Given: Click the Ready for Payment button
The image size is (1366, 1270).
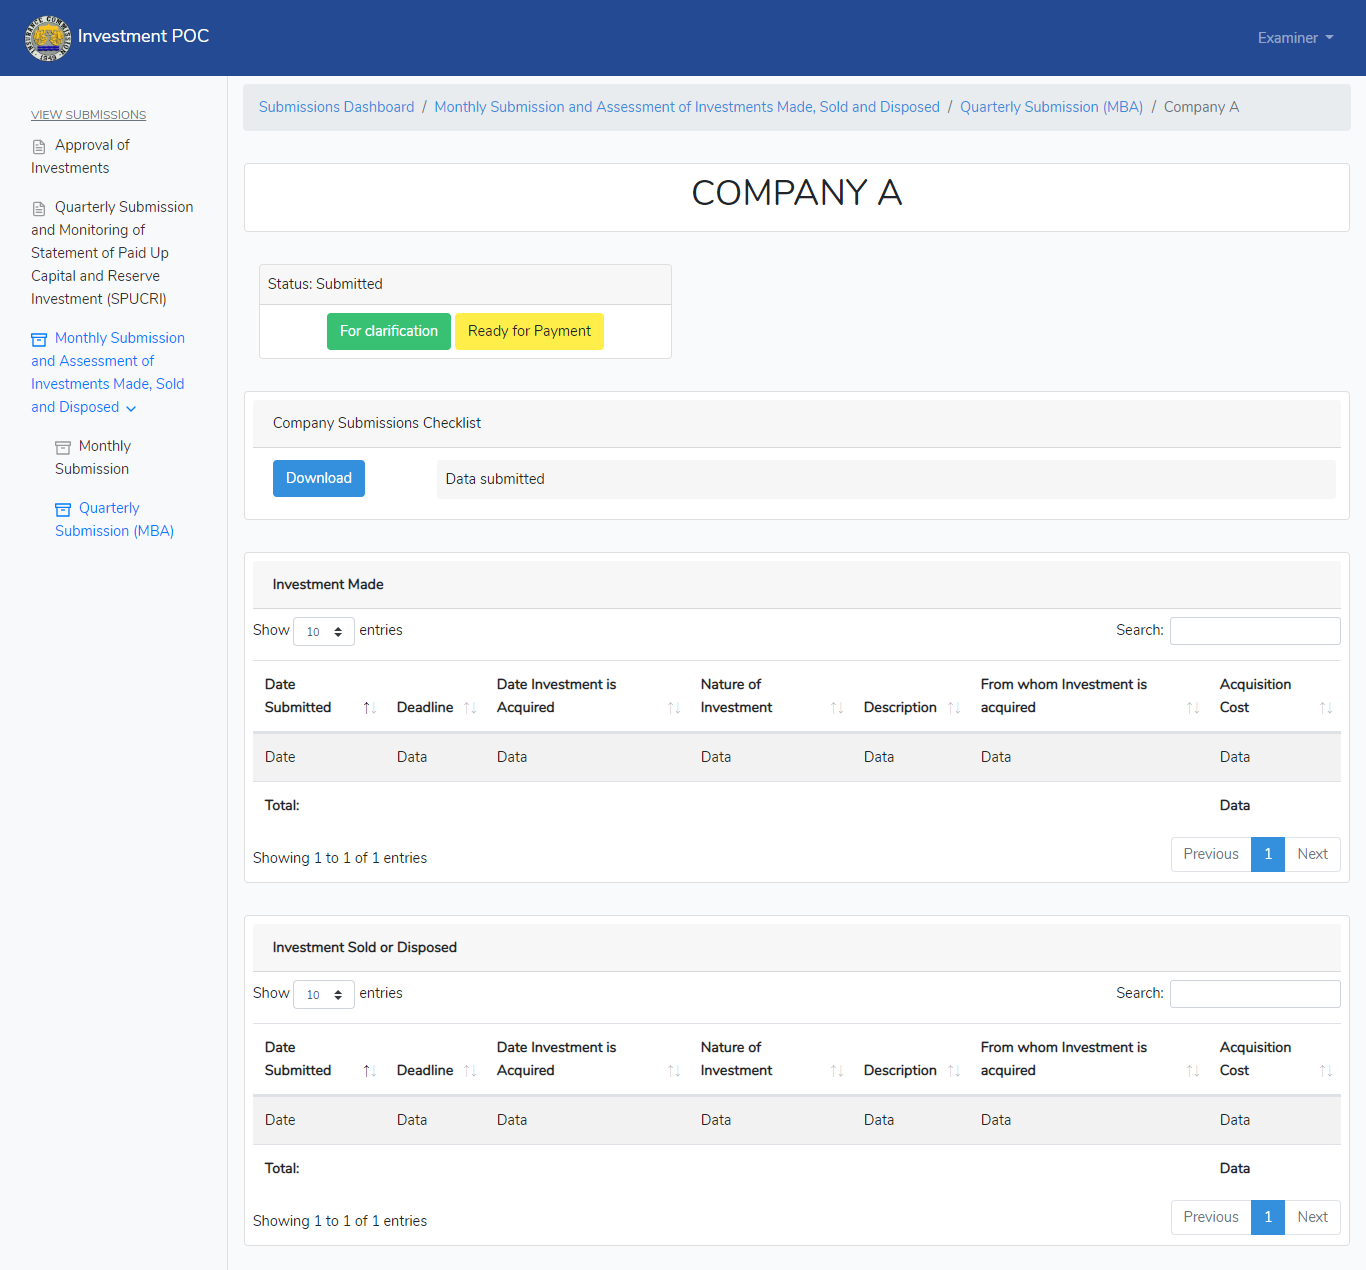Looking at the screenshot, I should coord(529,331).
